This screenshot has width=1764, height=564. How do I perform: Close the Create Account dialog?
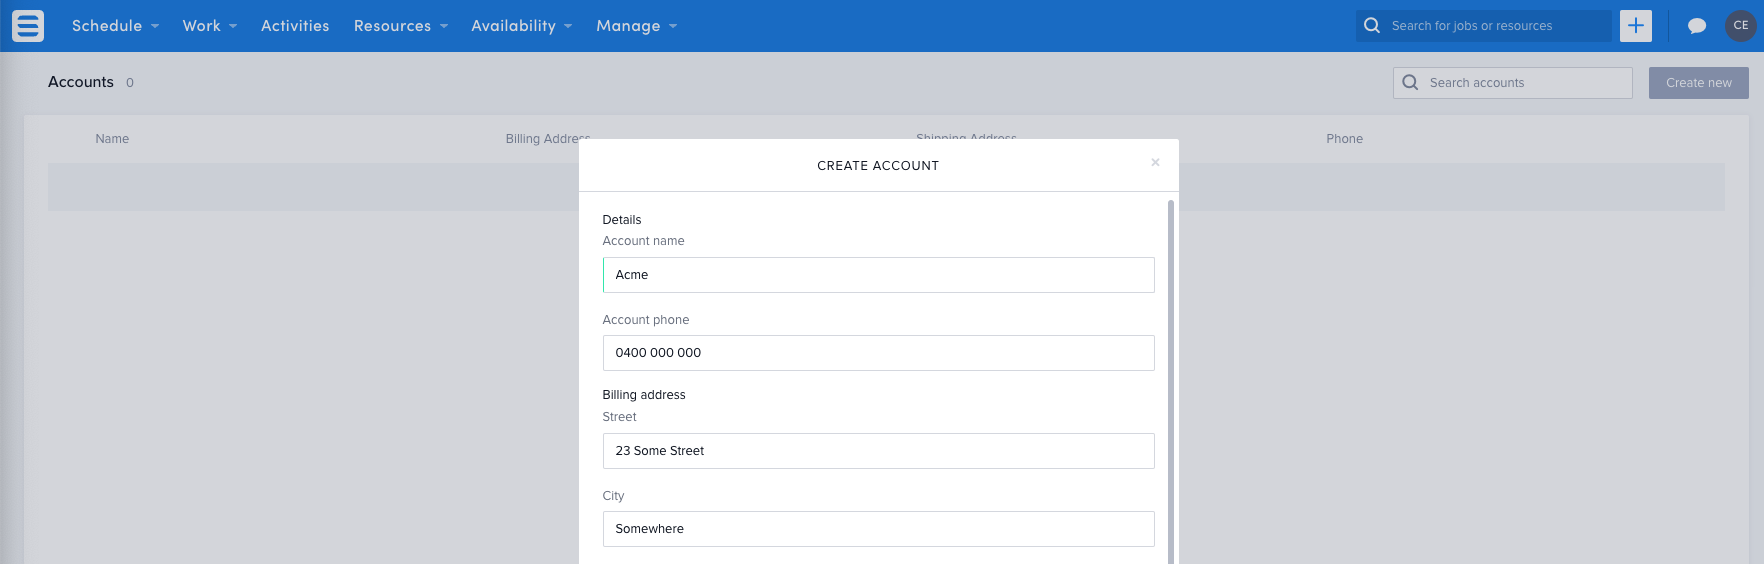(x=1155, y=162)
